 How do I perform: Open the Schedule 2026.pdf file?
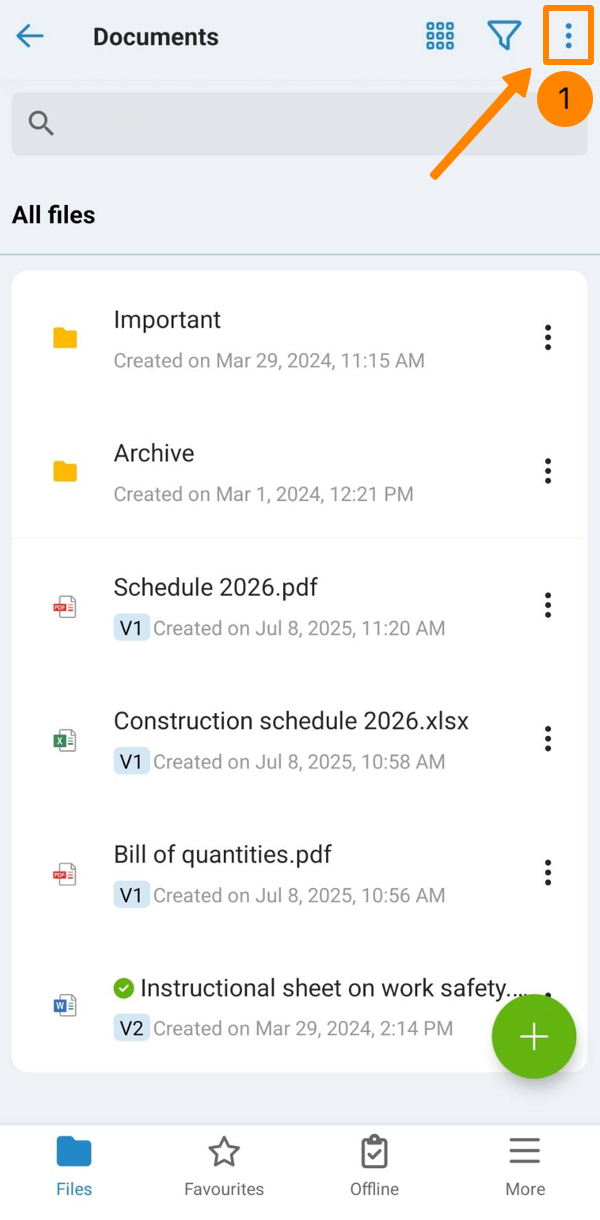[x=215, y=588]
